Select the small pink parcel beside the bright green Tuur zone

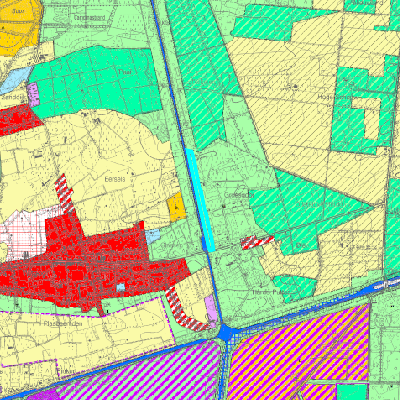tap(33, 94)
